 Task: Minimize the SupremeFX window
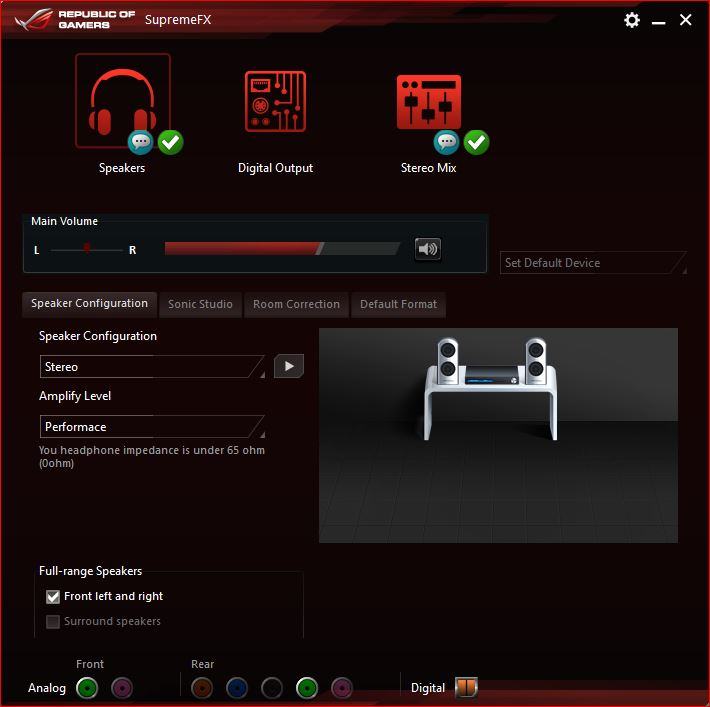658,21
